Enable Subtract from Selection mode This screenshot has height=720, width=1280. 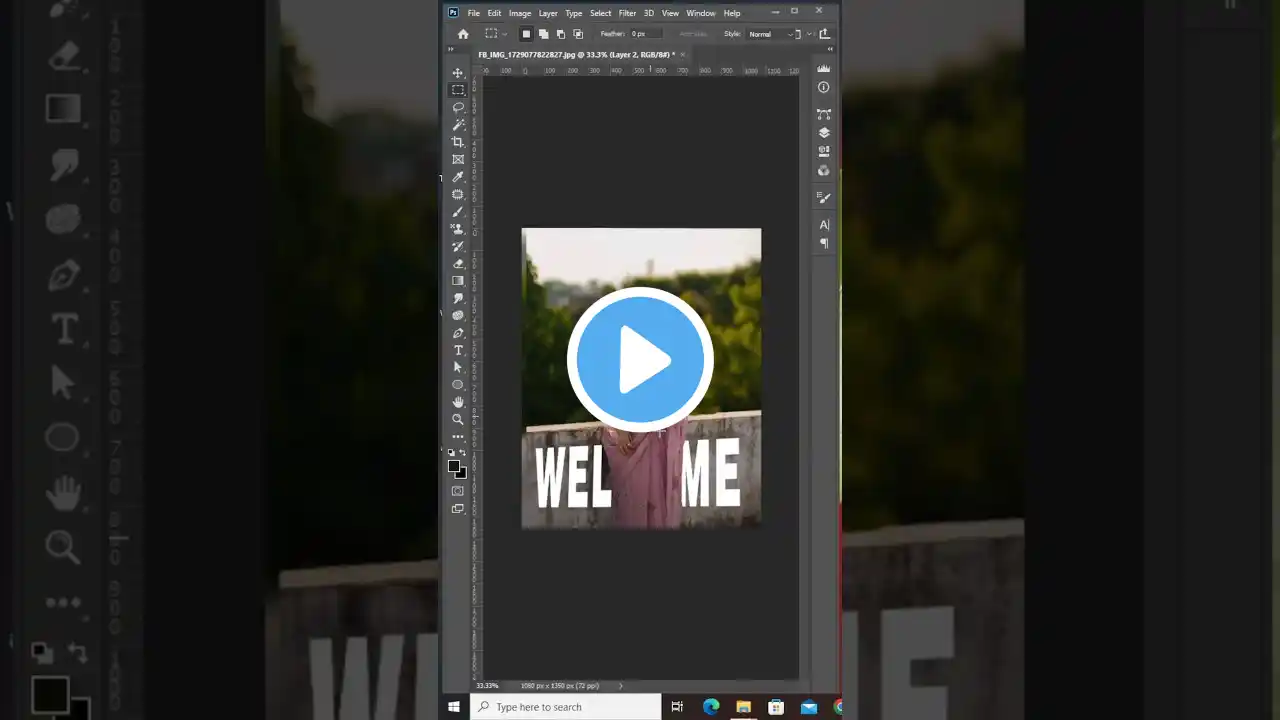(560, 34)
